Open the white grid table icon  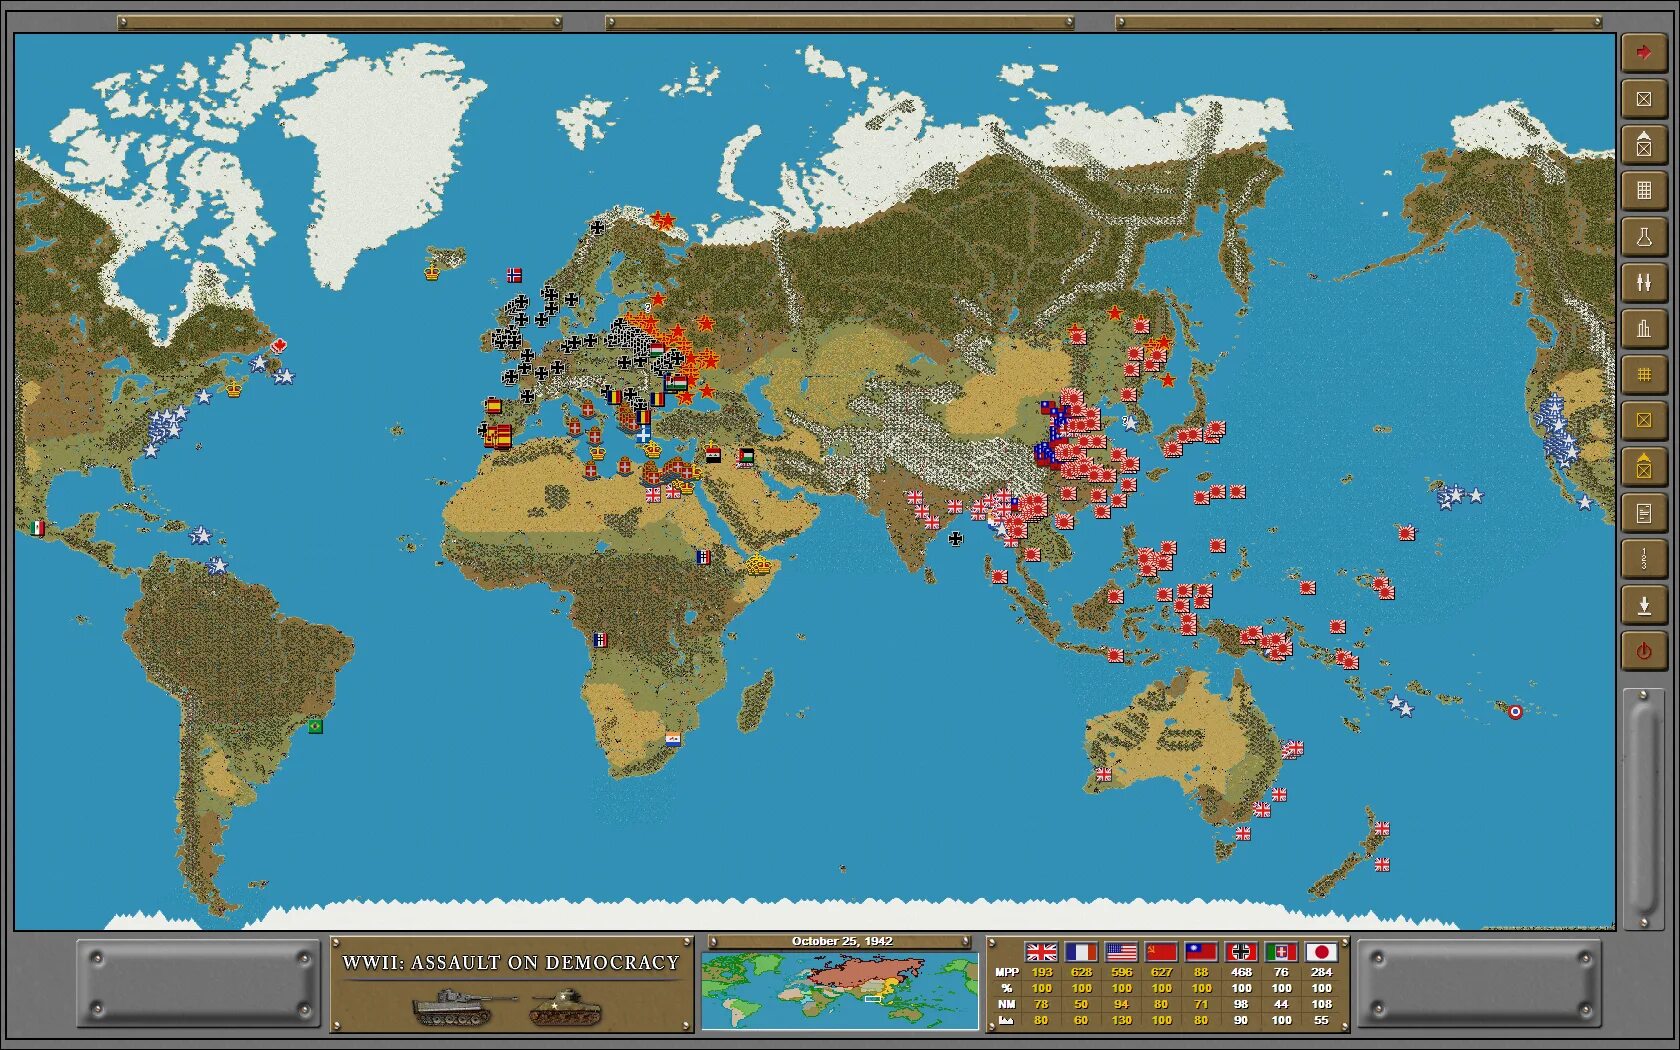[x=1643, y=191]
